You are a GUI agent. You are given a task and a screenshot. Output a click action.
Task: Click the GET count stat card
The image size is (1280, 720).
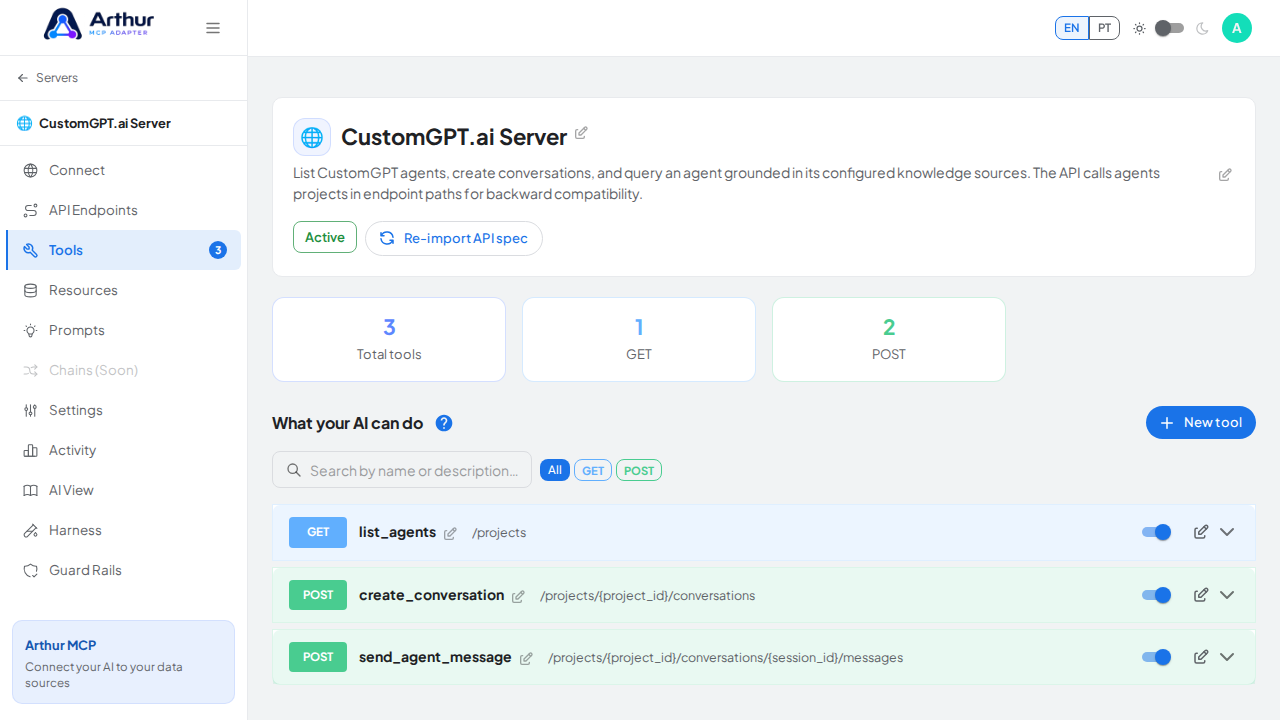coord(639,339)
